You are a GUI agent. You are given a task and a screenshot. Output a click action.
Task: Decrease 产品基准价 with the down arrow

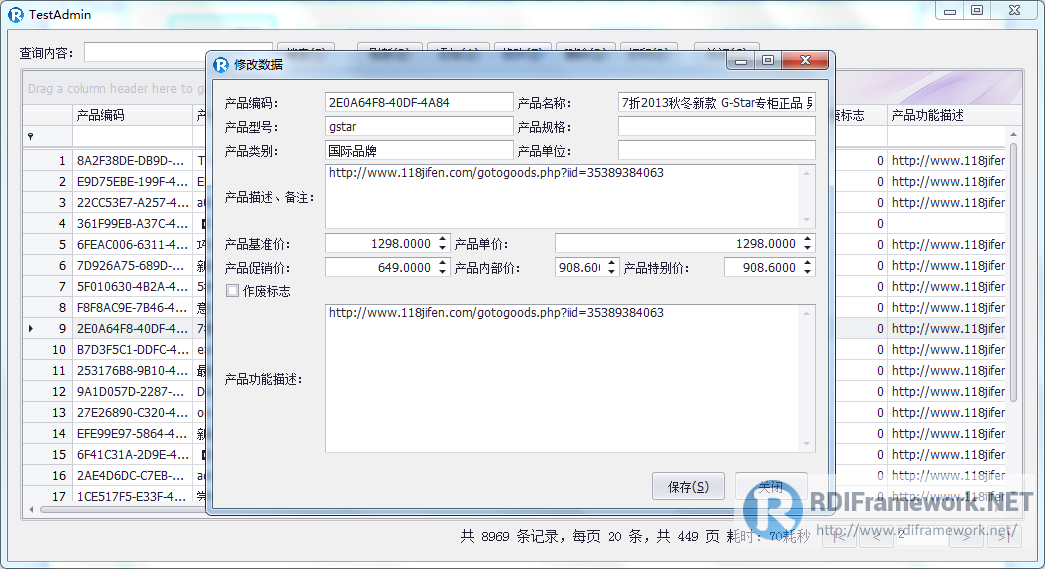[x=442, y=249]
